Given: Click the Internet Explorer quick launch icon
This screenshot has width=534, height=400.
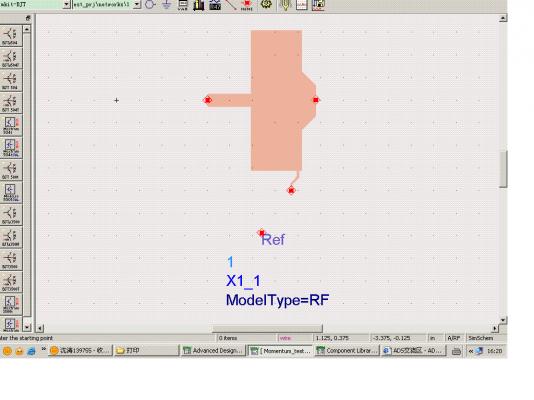Looking at the screenshot, I should click(31, 351).
